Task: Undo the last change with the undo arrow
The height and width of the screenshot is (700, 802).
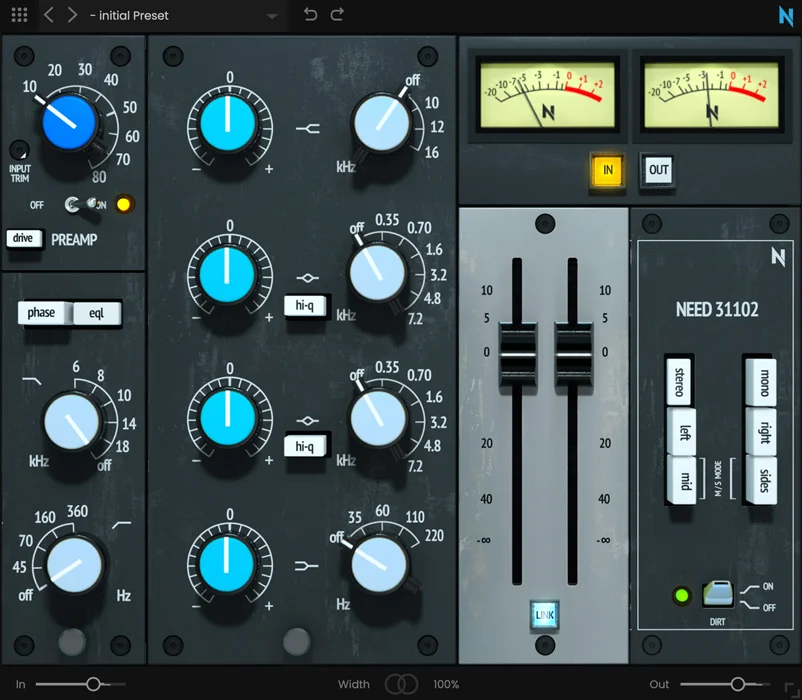Action: pyautogui.click(x=310, y=15)
